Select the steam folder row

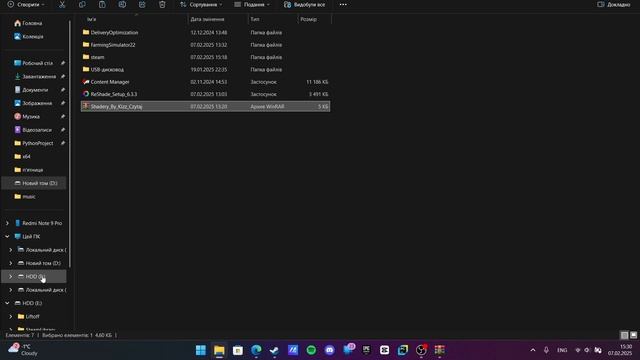205,57
